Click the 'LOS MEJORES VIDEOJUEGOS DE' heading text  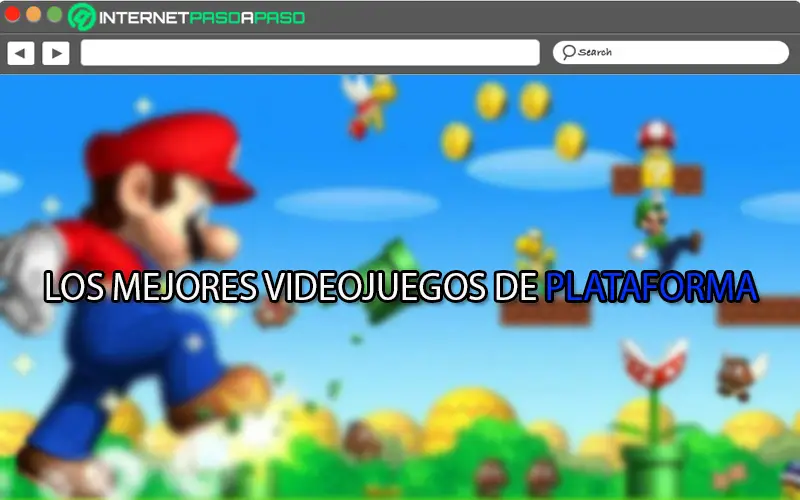point(291,287)
